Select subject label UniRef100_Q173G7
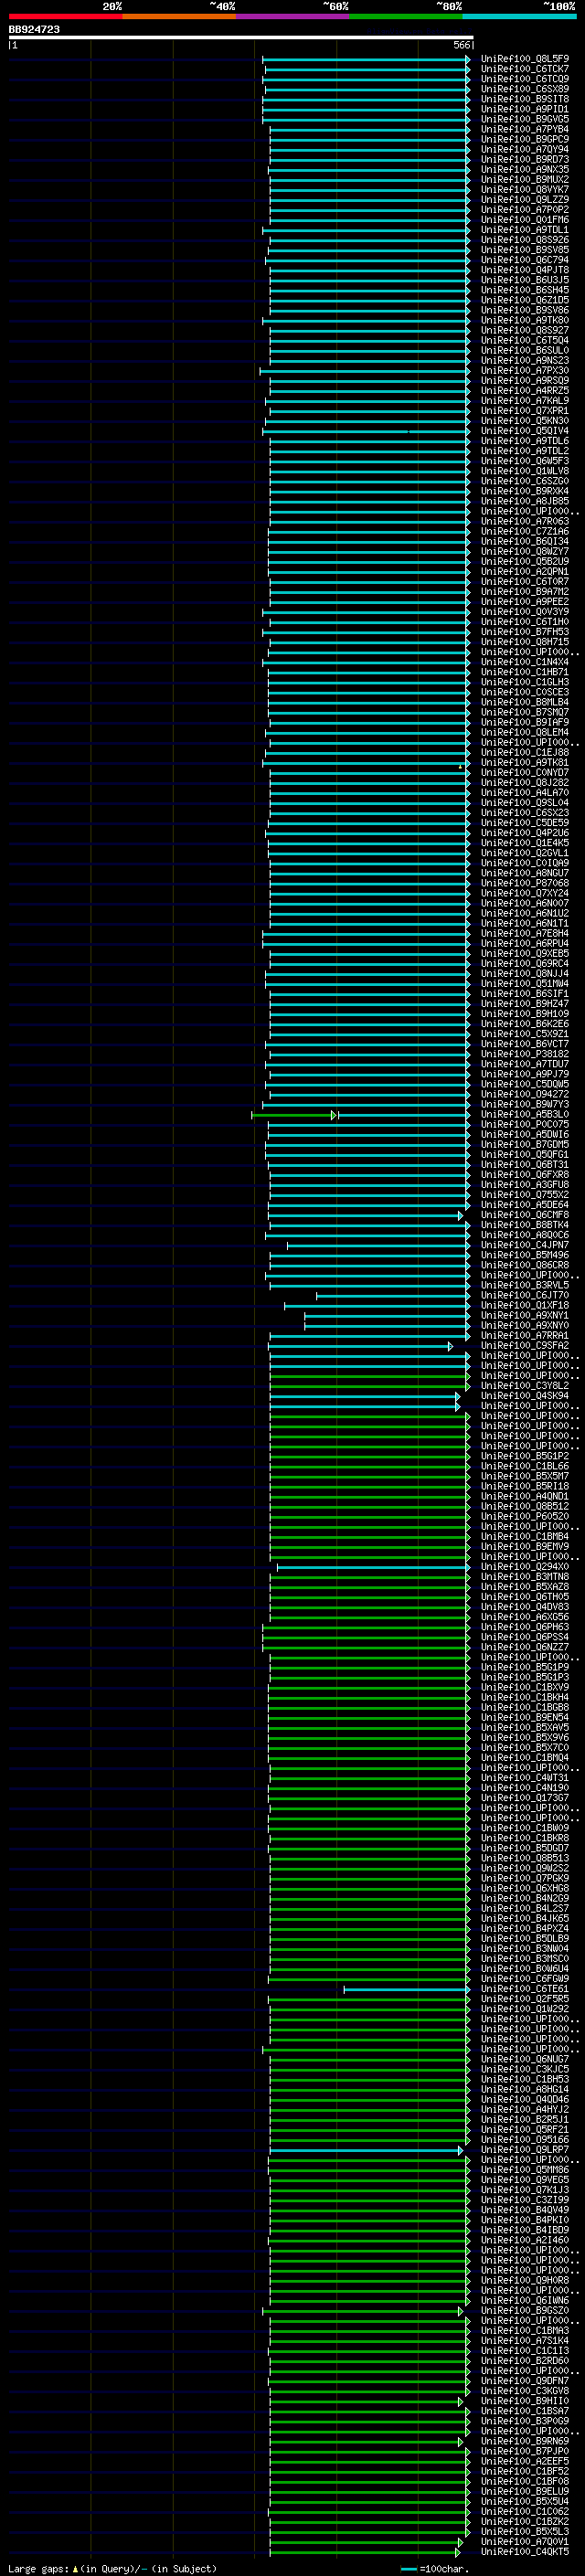This screenshot has width=585, height=2576. (525, 1797)
